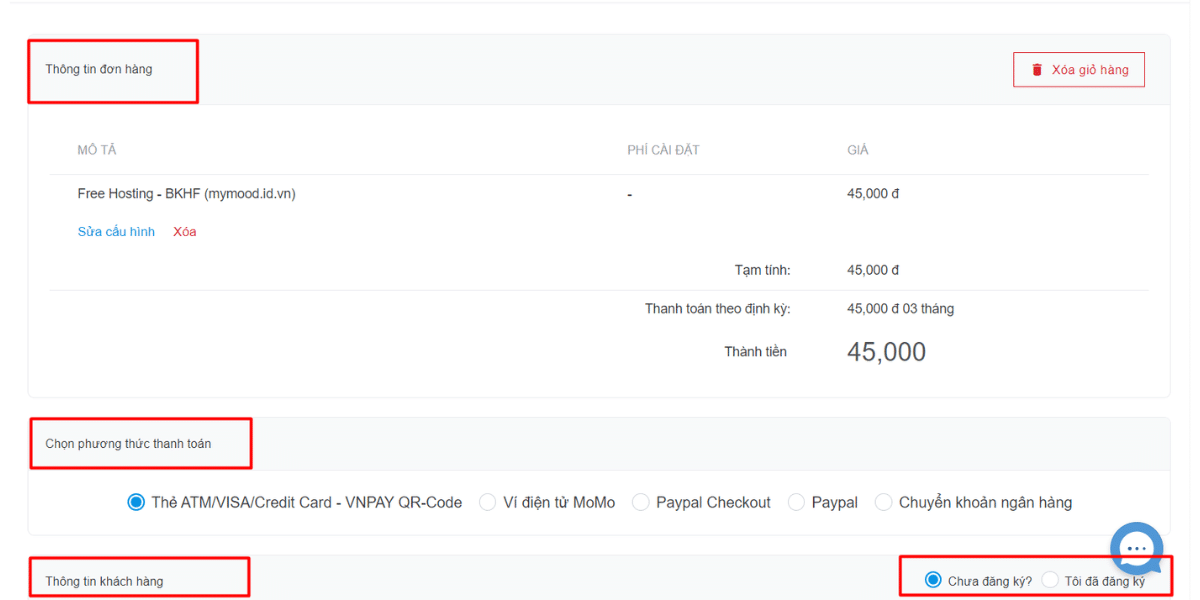Select the Tôi đã đăng ký option
The width and height of the screenshot is (1200, 600).
pos(1050,580)
